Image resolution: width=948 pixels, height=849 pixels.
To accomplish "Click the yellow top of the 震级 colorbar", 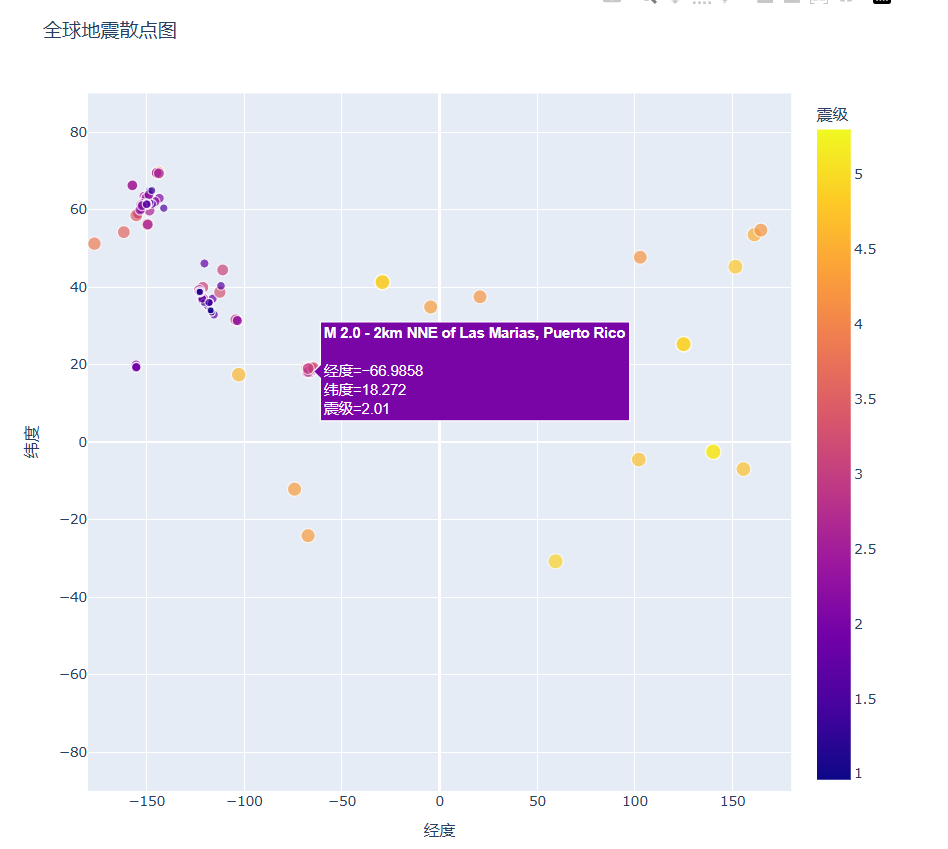I will point(834,134).
